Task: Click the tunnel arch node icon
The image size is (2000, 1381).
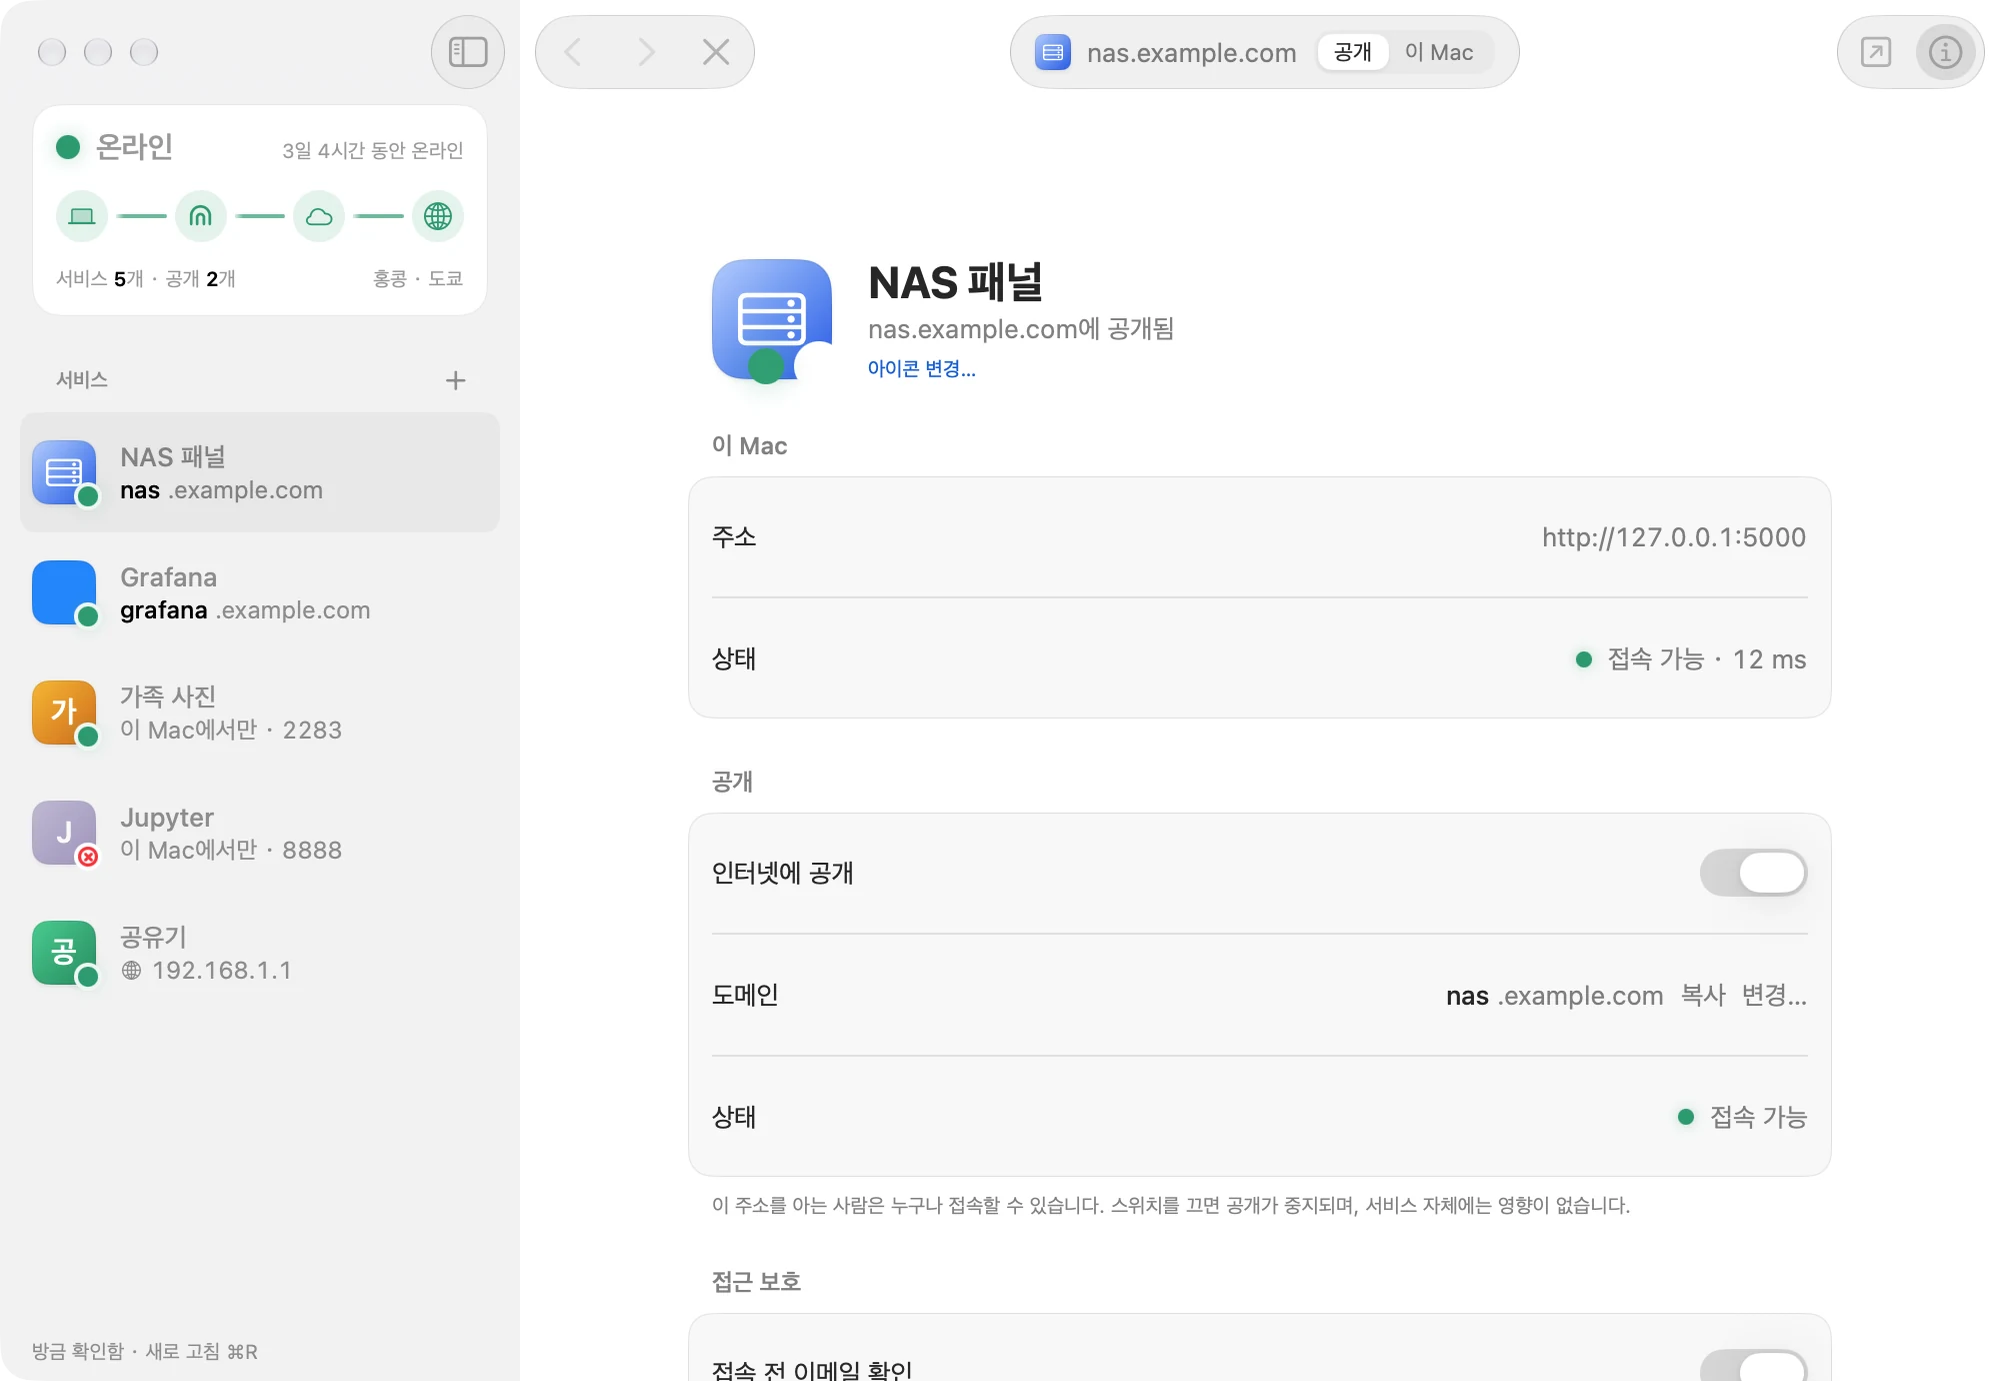Action: click(201, 216)
